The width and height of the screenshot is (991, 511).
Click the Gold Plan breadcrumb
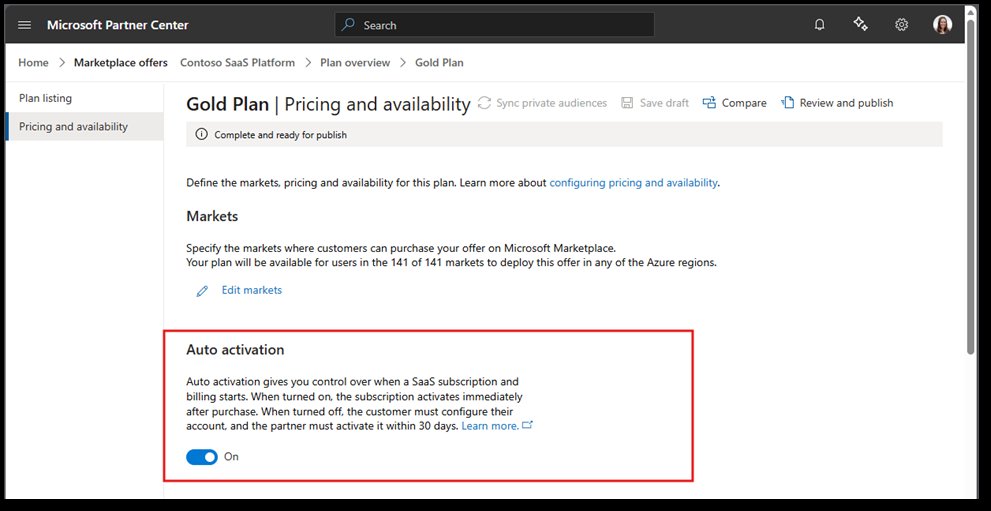pyautogui.click(x=439, y=63)
